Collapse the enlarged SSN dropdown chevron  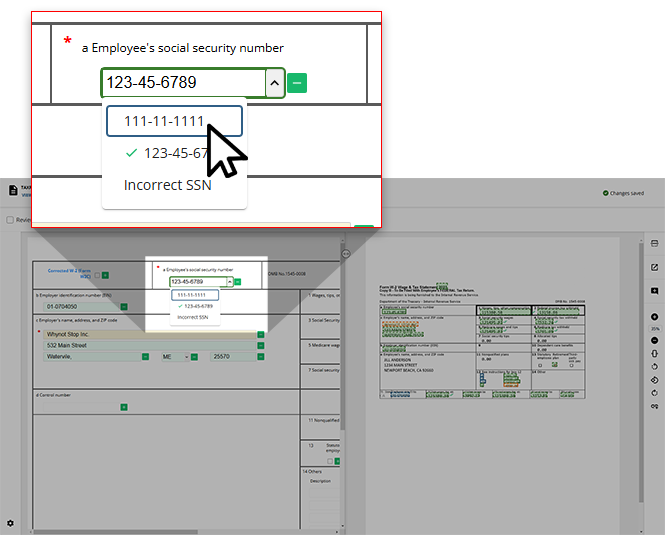(x=273, y=83)
